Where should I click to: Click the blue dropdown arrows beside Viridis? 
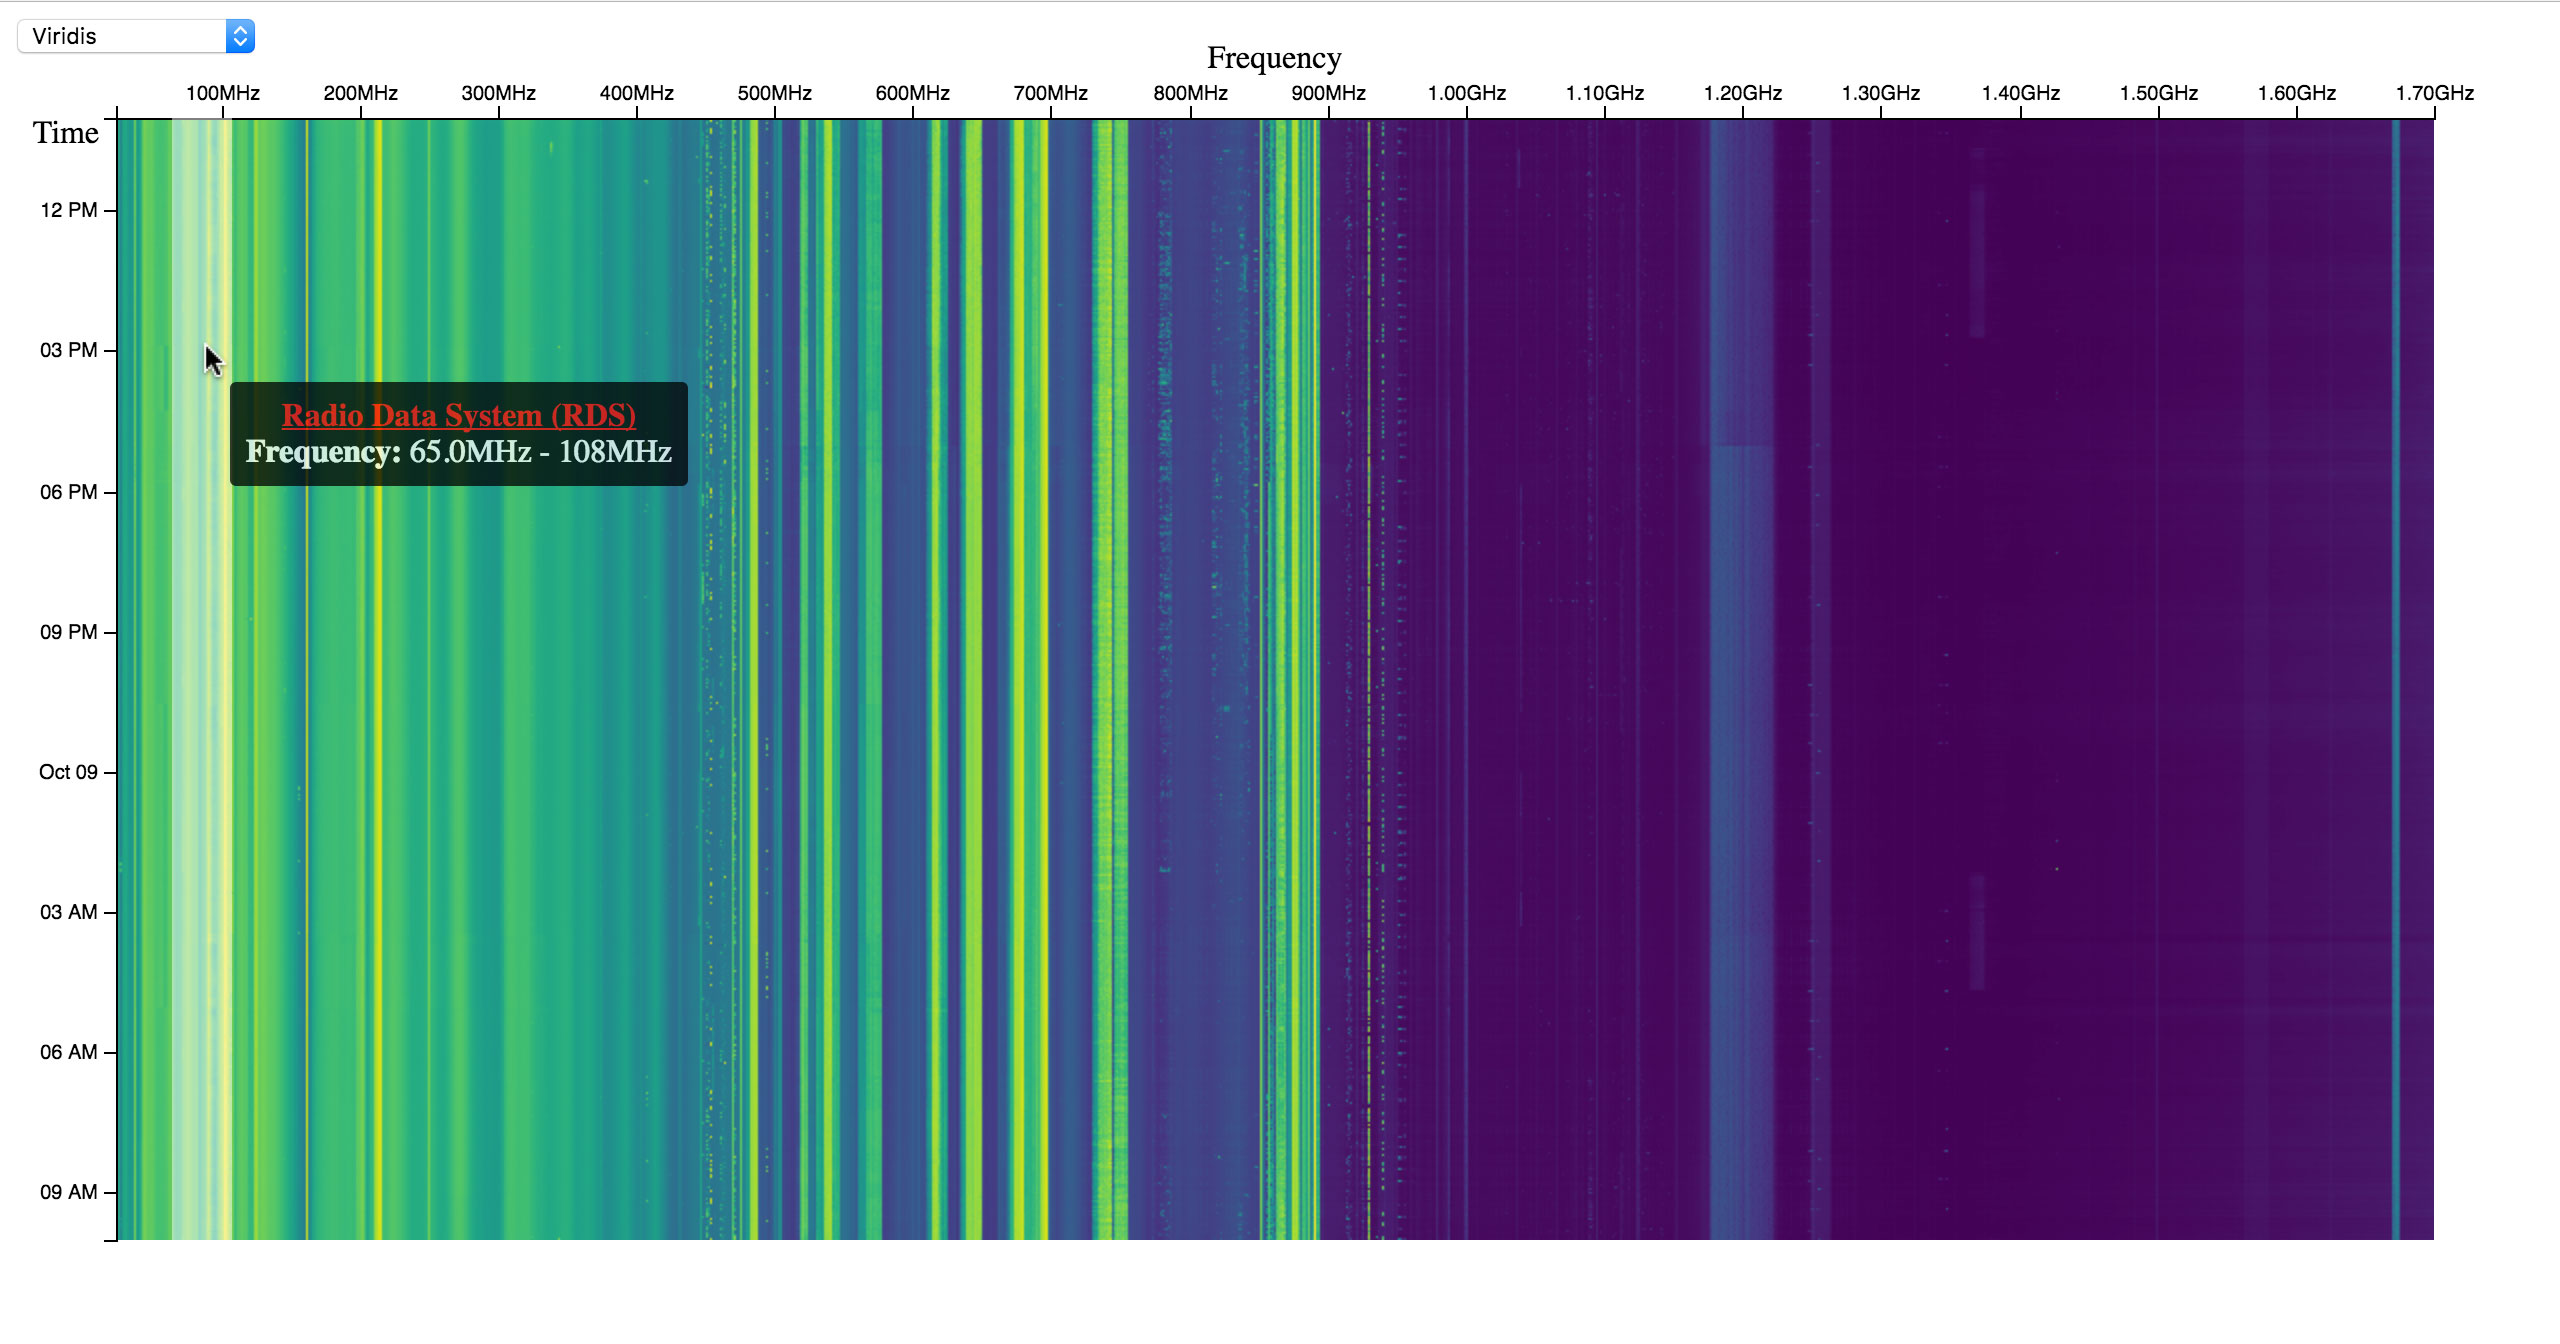(x=240, y=36)
